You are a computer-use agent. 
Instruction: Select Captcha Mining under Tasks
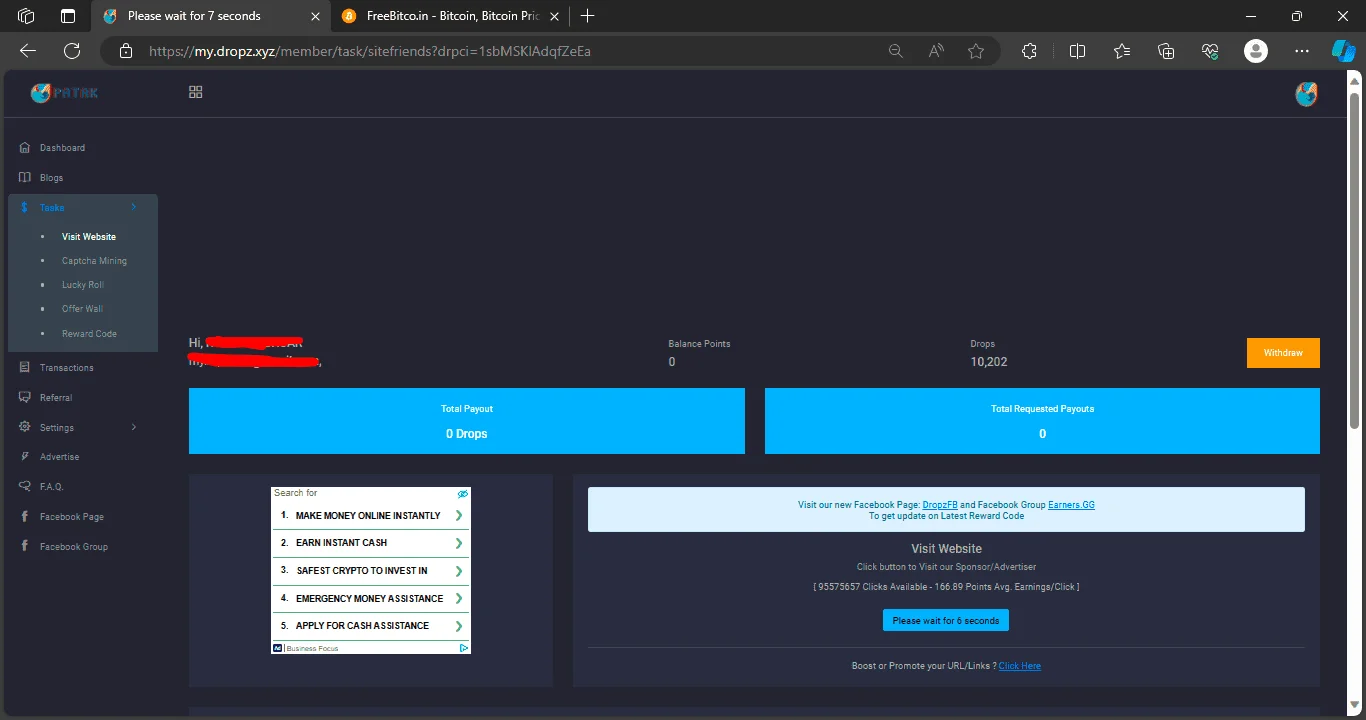tap(94, 261)
